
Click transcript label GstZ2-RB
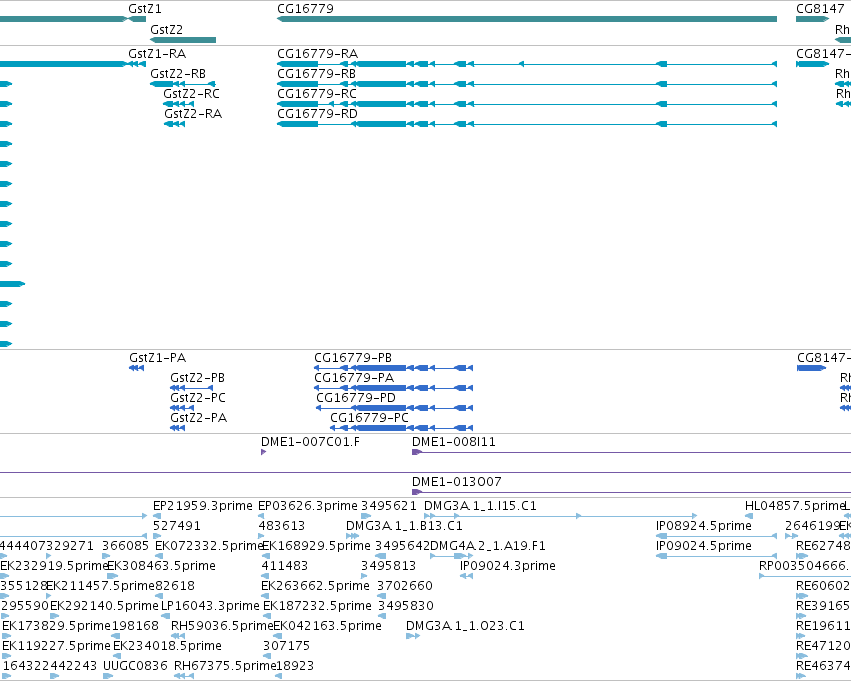coord(178,73)
